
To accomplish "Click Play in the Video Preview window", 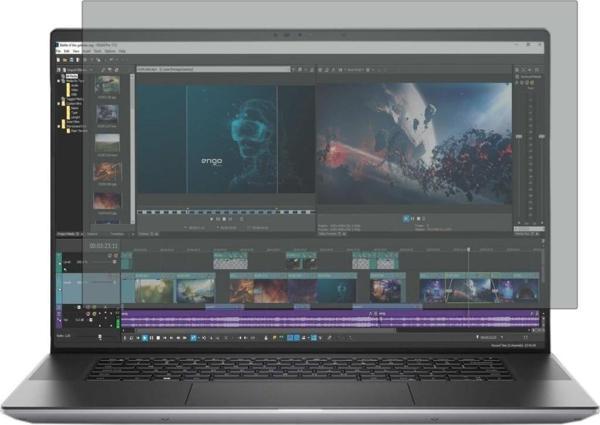I will [406, 219].
